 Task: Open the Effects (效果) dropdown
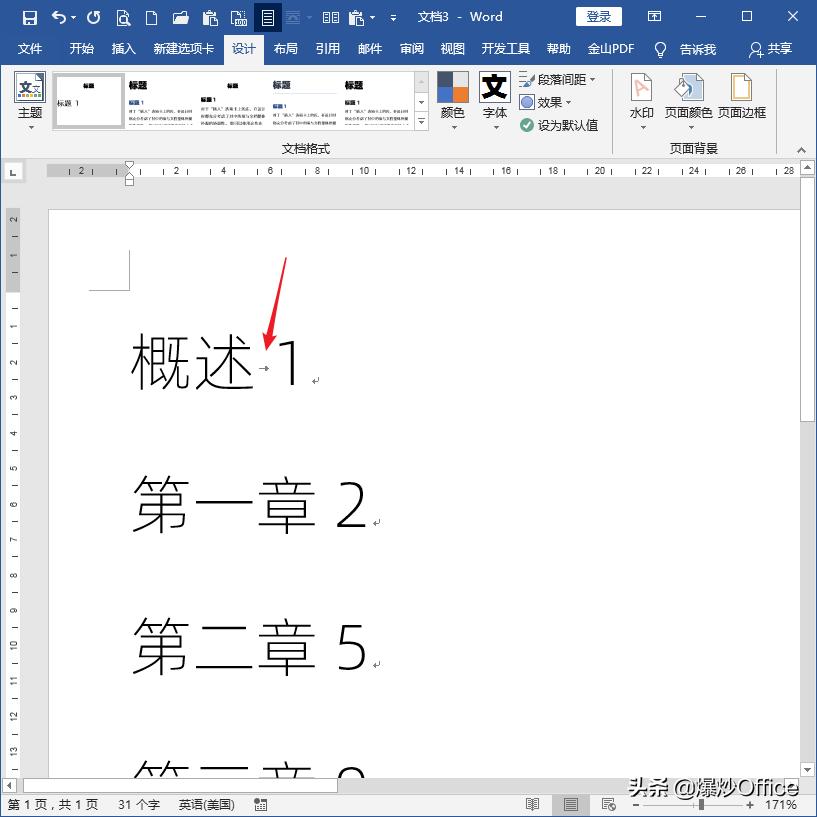(551, 101)
